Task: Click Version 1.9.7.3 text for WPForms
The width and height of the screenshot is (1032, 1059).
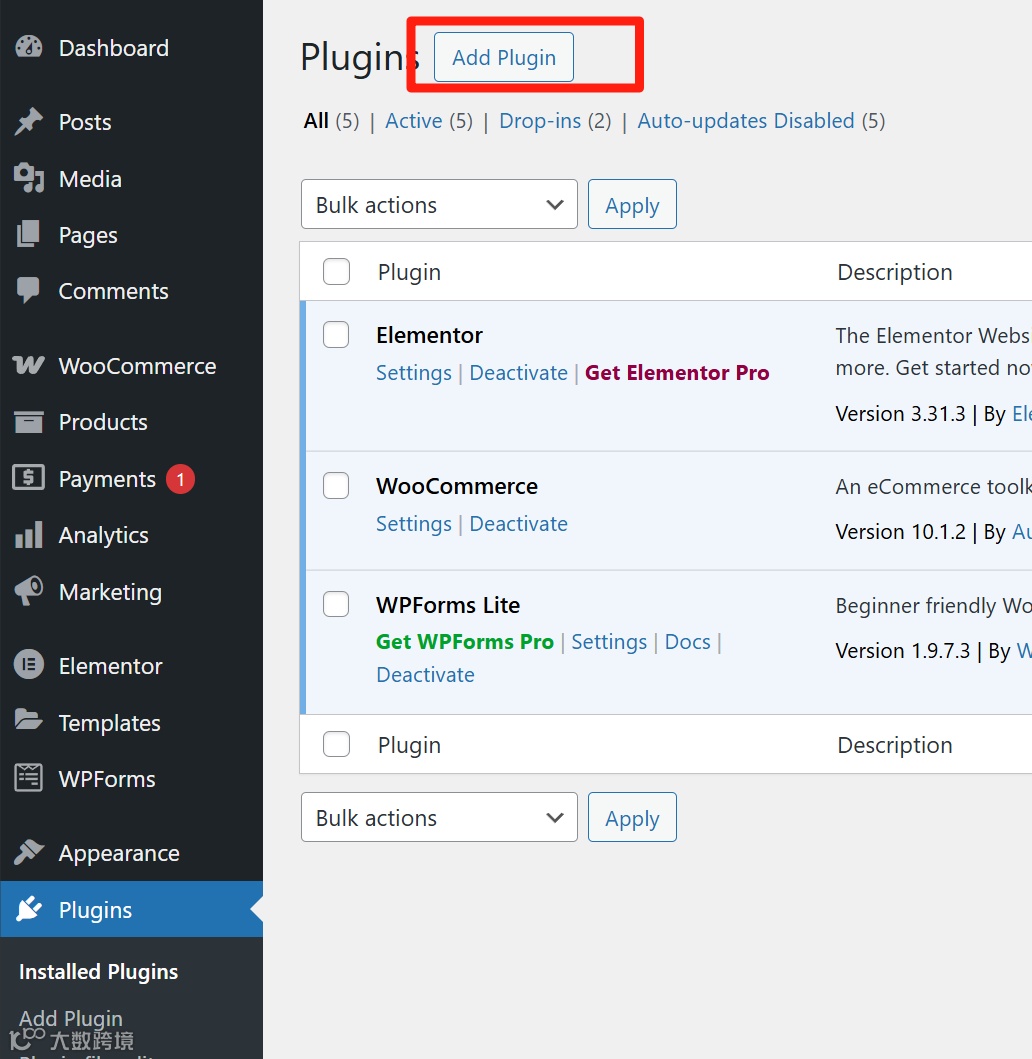Action: click(902, 651)
